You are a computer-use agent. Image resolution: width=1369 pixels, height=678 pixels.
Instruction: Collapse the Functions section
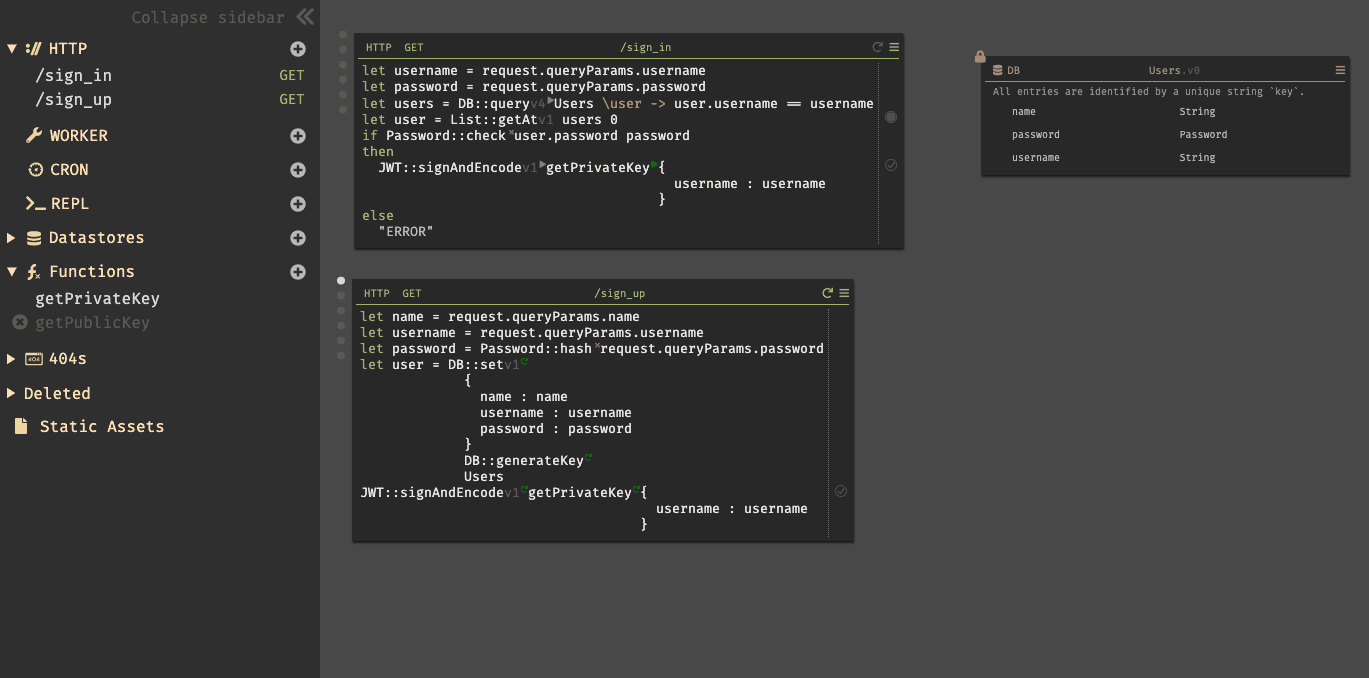click(12, 272)
